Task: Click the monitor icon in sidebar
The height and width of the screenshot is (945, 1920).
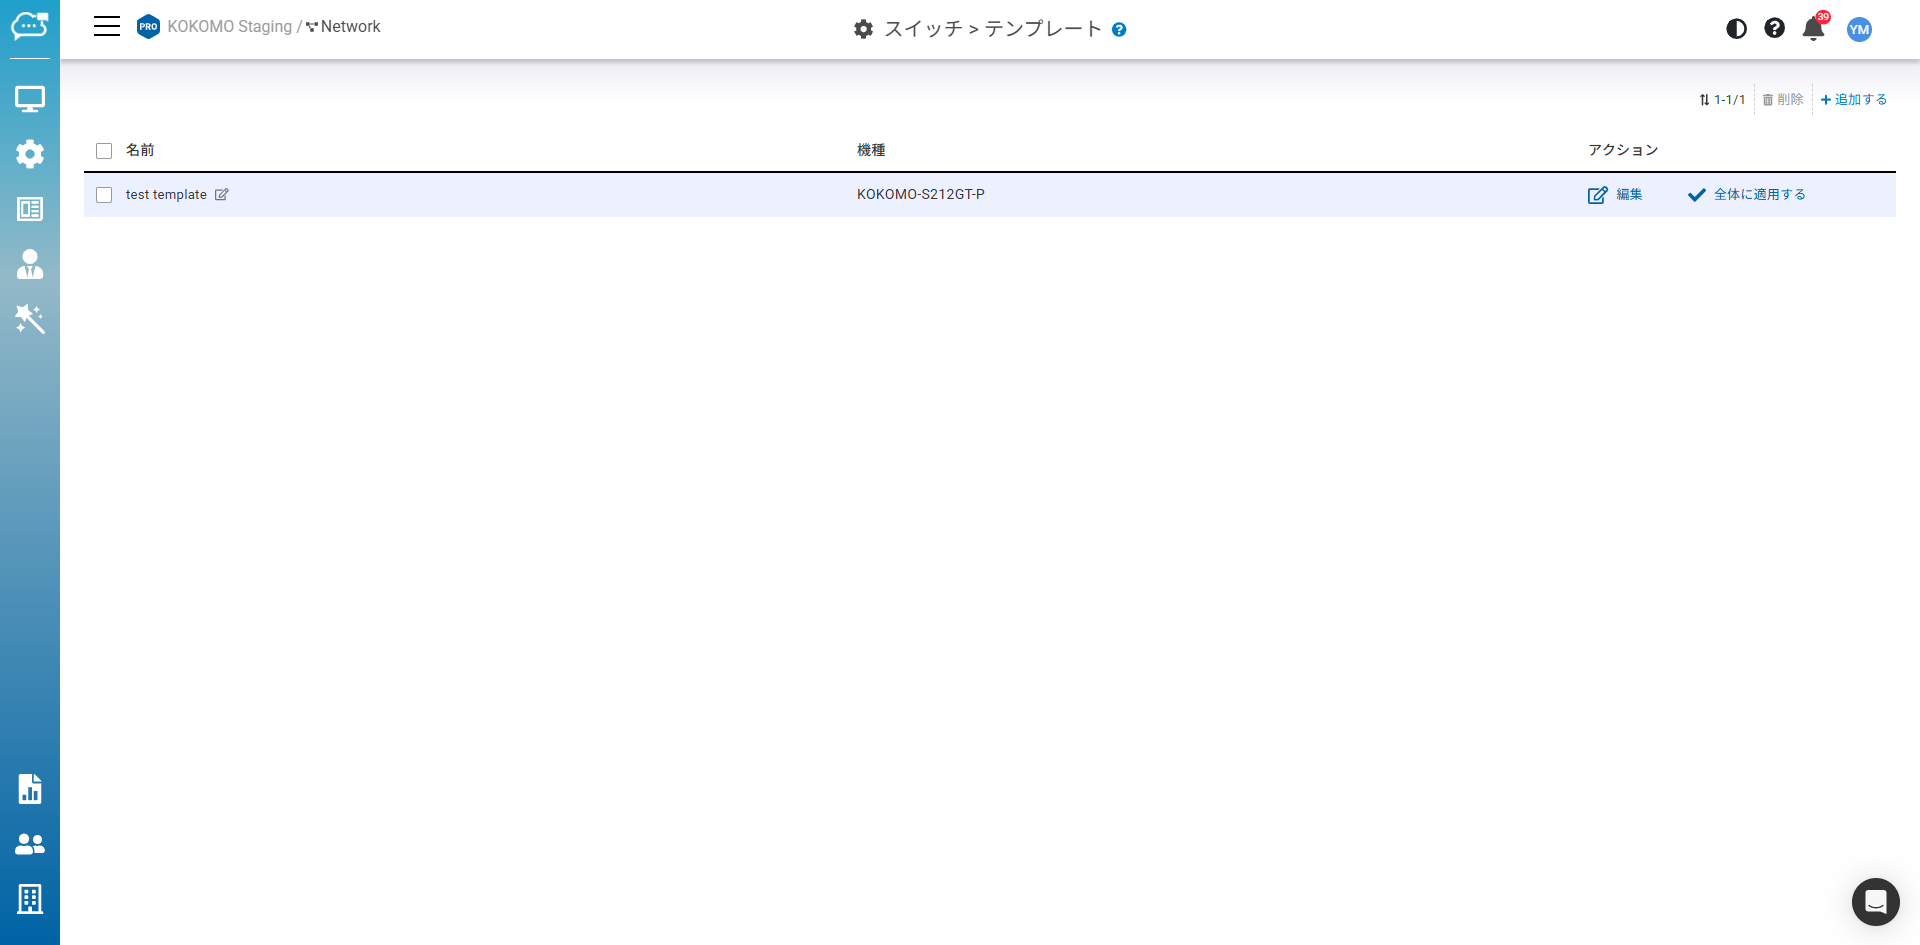Action: [30, 99]
